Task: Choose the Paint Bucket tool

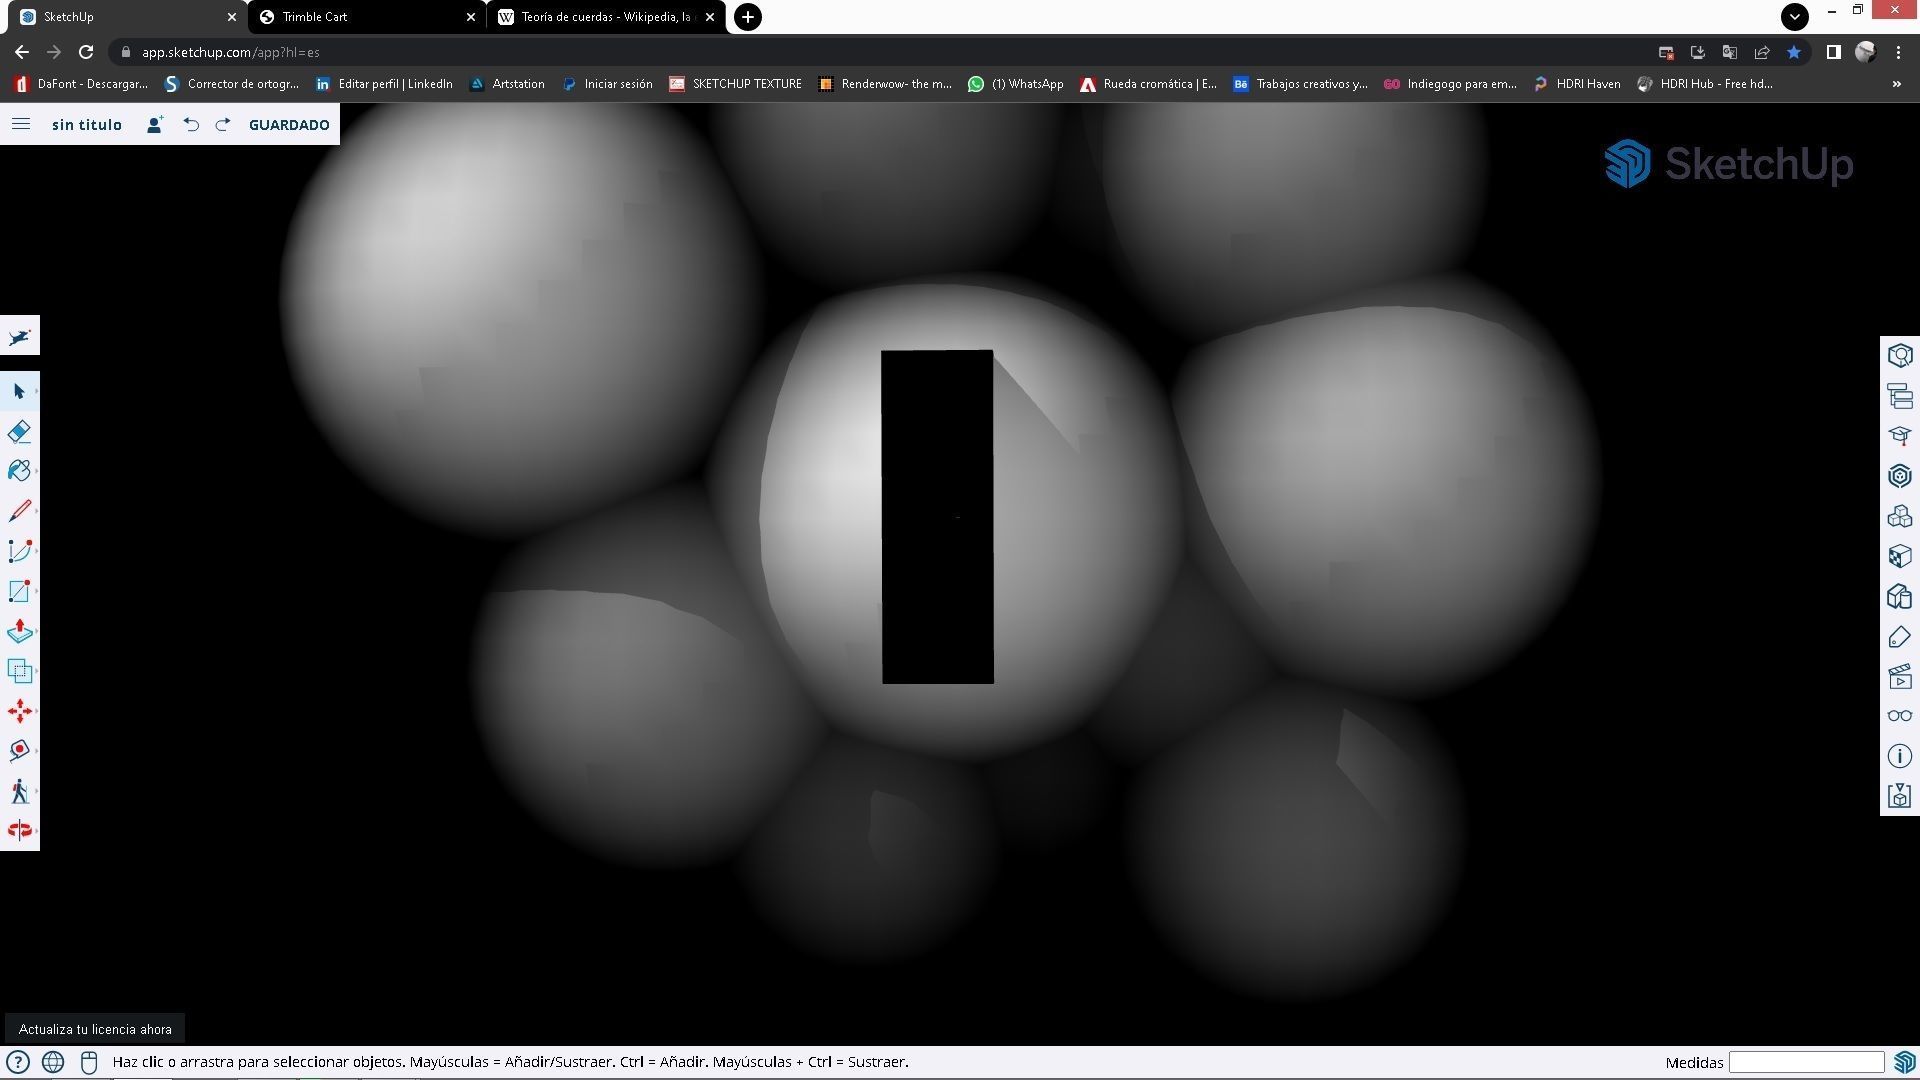Action: click(x=19, y=471)
